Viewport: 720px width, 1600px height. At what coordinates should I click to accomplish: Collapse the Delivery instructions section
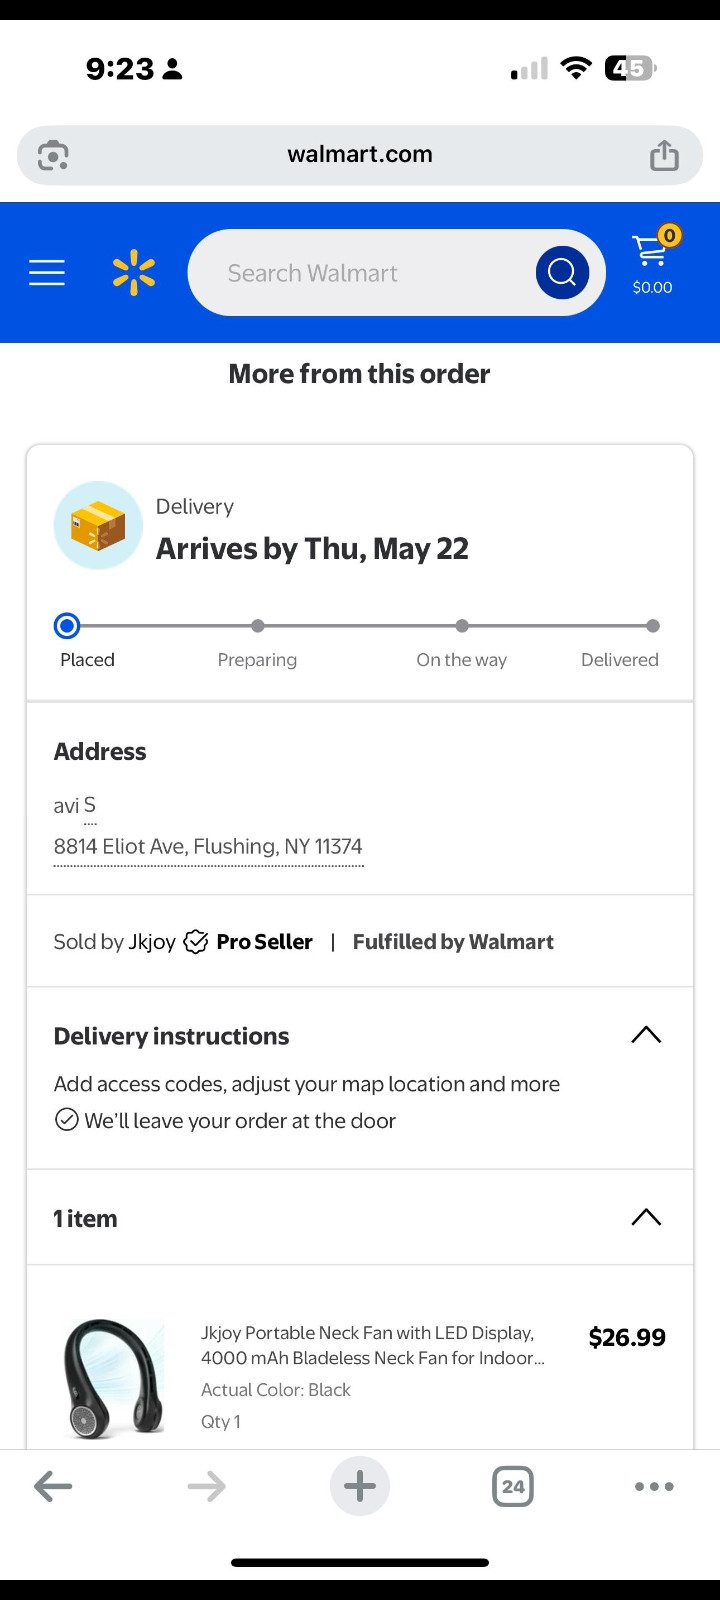[x=646, y=1035]
